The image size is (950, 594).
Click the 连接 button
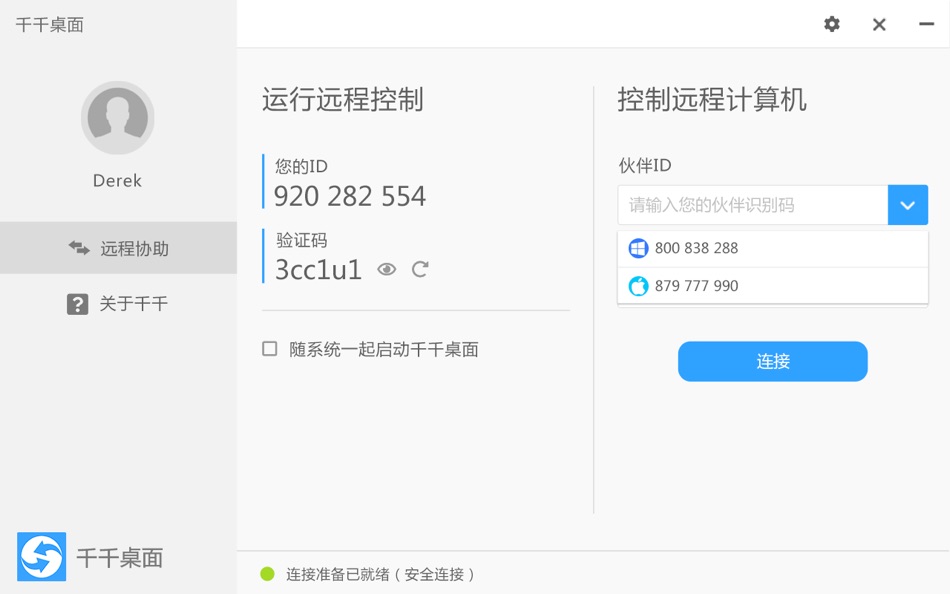click(772, 361)
